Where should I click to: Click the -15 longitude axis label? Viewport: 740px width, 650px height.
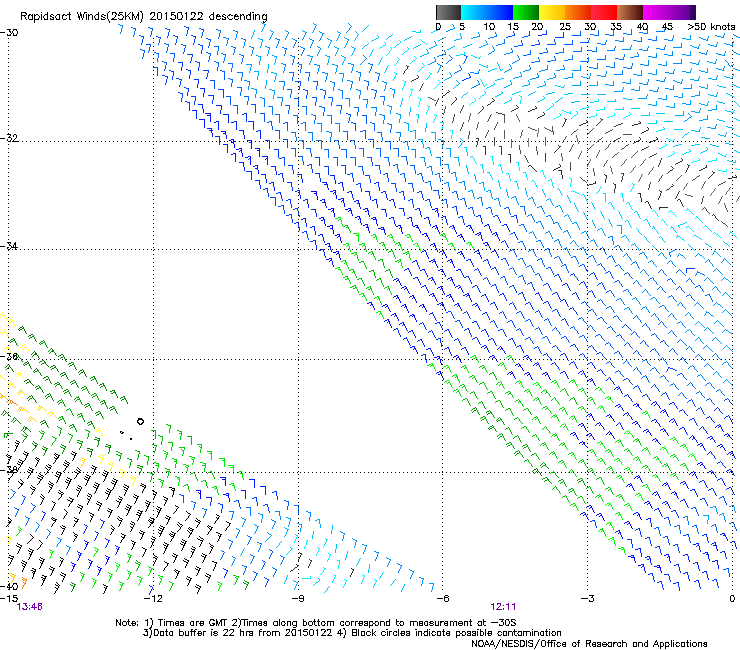pos(9,599)
